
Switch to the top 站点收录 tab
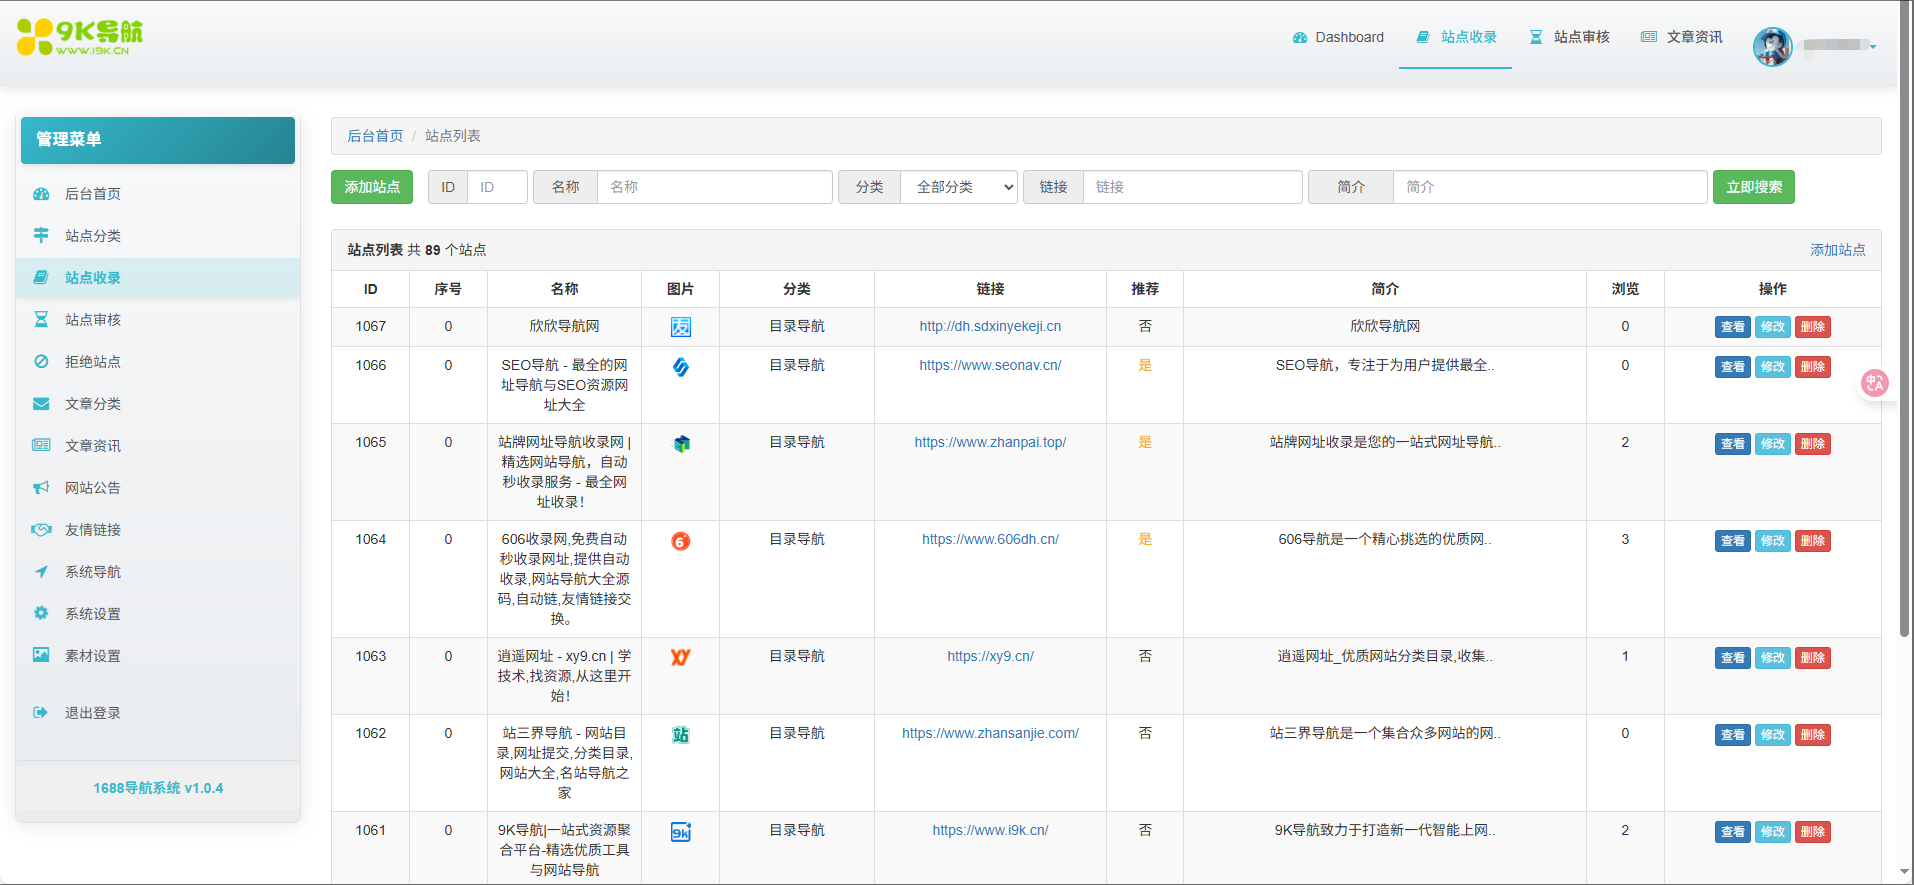point(1456,37)
